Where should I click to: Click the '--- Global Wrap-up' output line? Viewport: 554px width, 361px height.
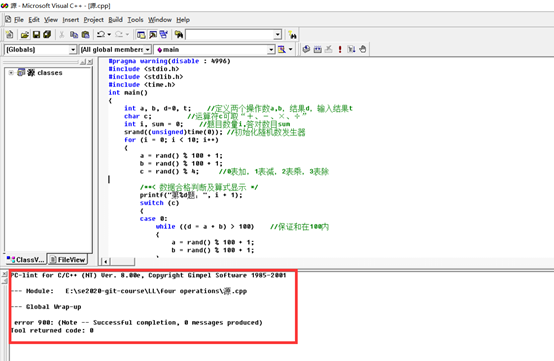[x=46, y=307]
